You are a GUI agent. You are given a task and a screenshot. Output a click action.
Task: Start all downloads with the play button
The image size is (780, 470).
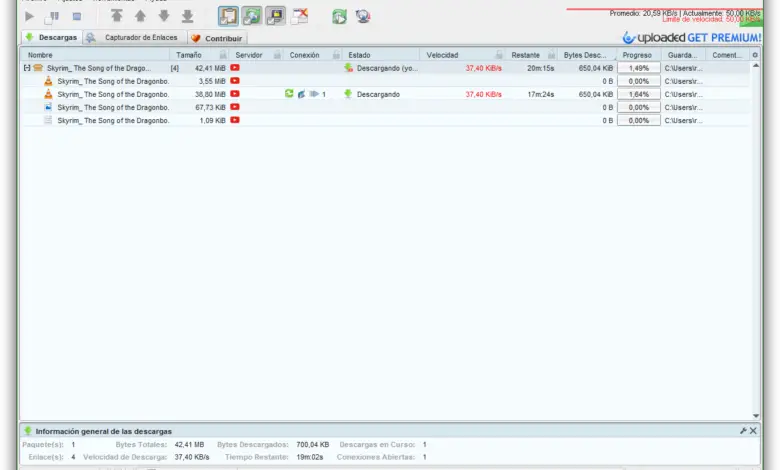29,16
